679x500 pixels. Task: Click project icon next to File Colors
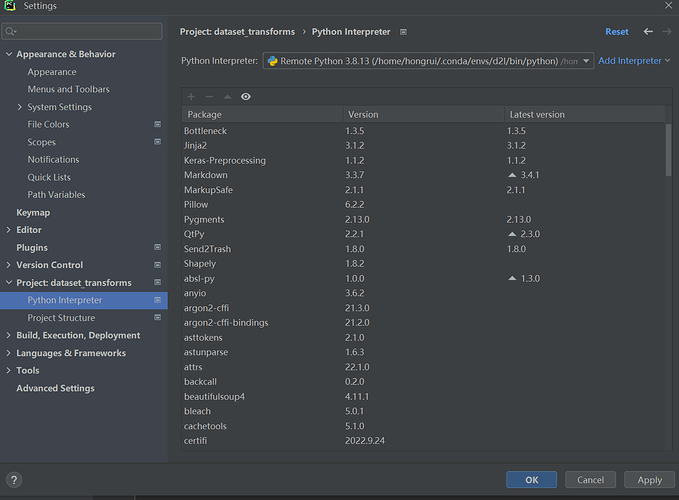point(158,124)
